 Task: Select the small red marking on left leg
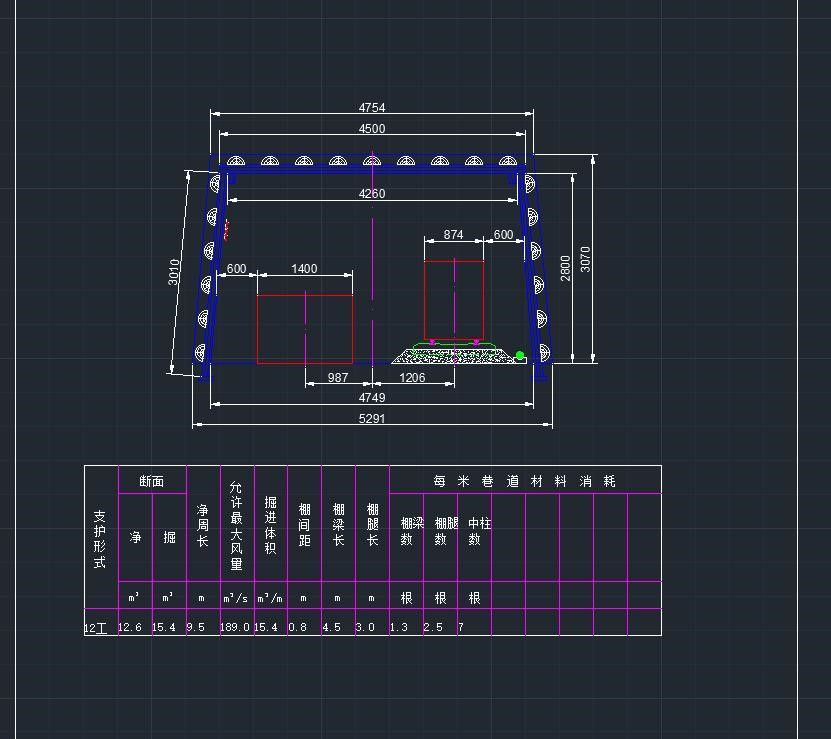pos(227,230)
